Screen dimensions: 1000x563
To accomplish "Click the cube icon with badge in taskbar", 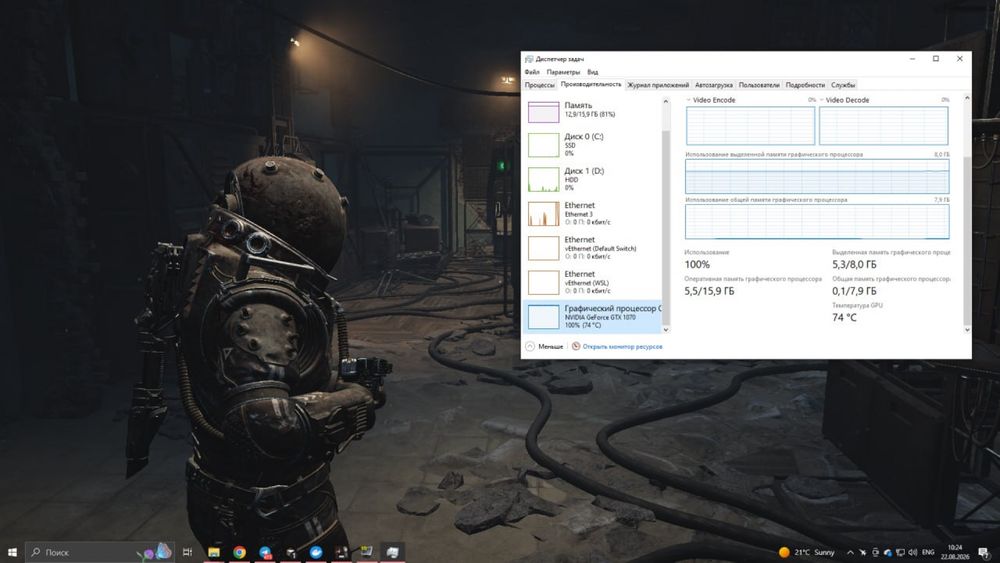I will point(291,552).
